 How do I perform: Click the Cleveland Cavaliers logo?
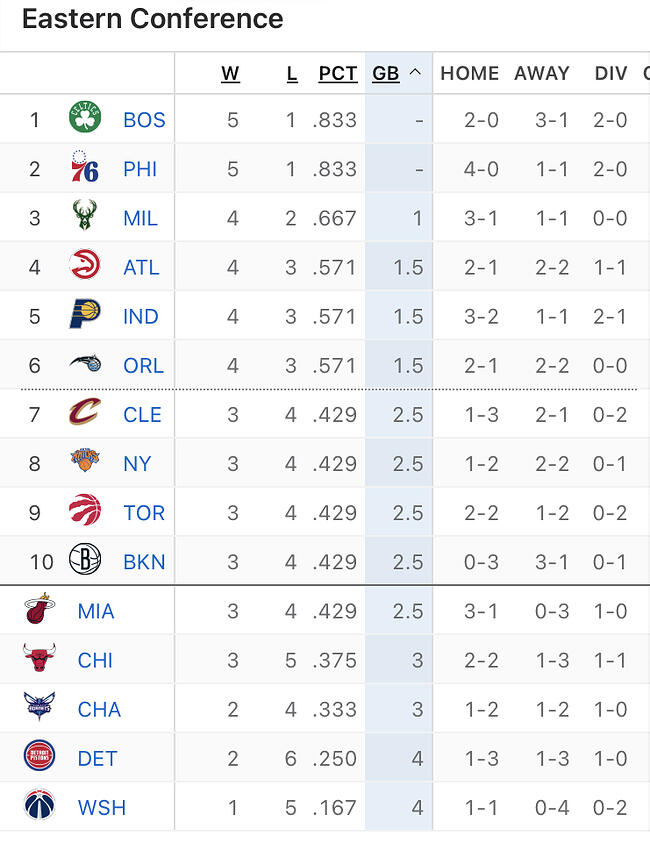coord(85,414)
